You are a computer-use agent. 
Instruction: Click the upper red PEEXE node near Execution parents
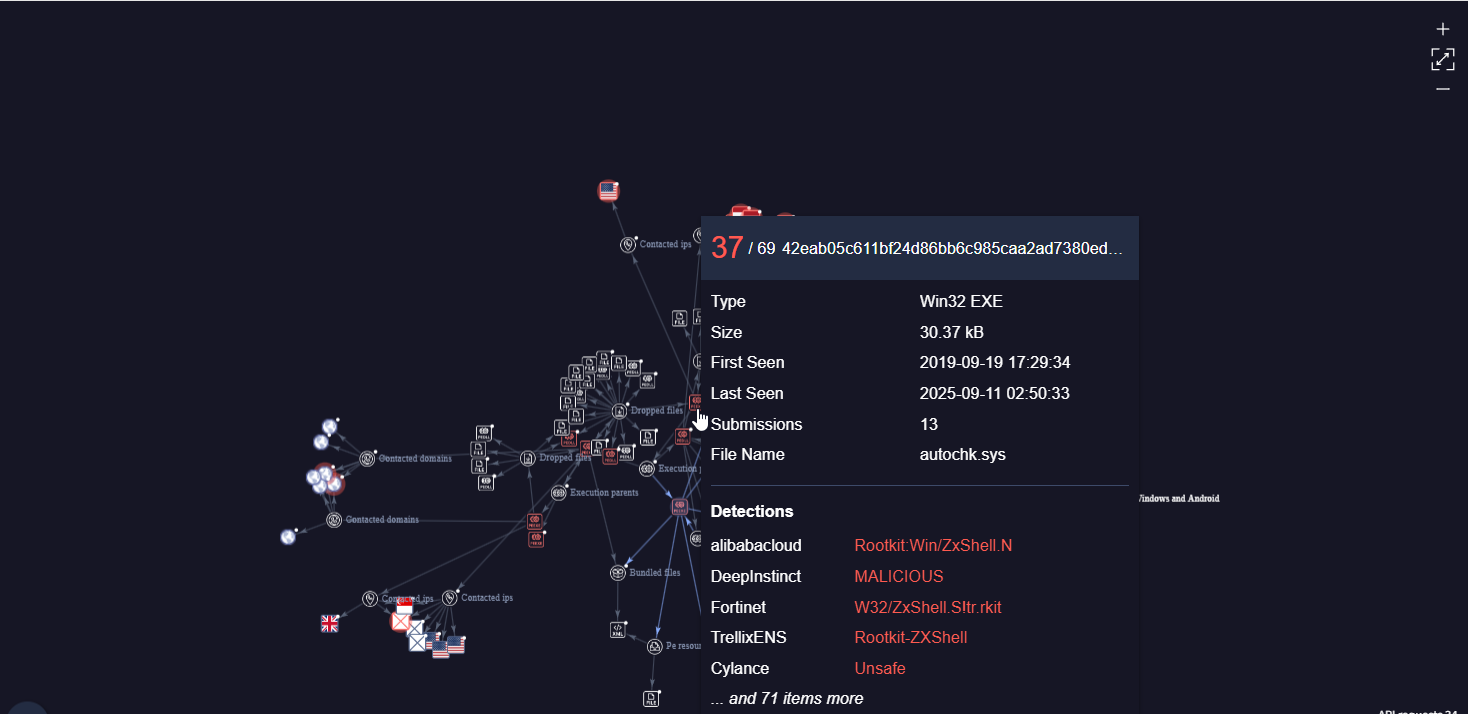click(x=535, y=521)
